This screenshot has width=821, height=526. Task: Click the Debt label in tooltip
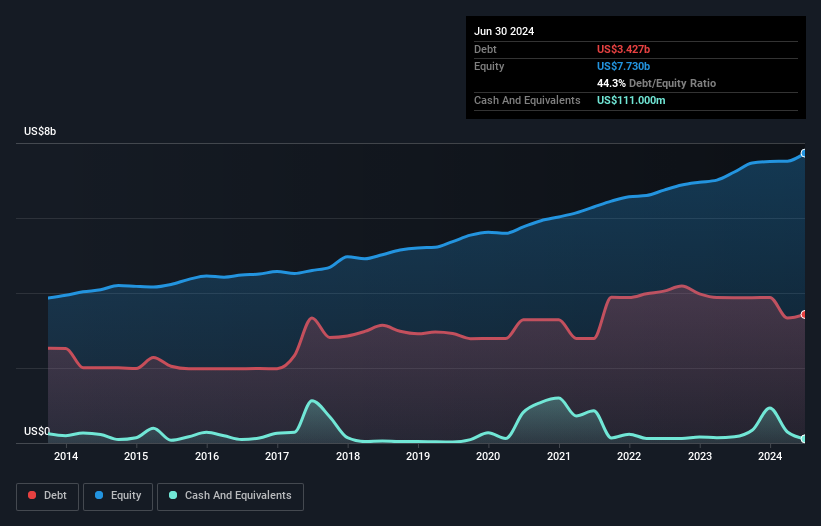[x=485, y=49]
